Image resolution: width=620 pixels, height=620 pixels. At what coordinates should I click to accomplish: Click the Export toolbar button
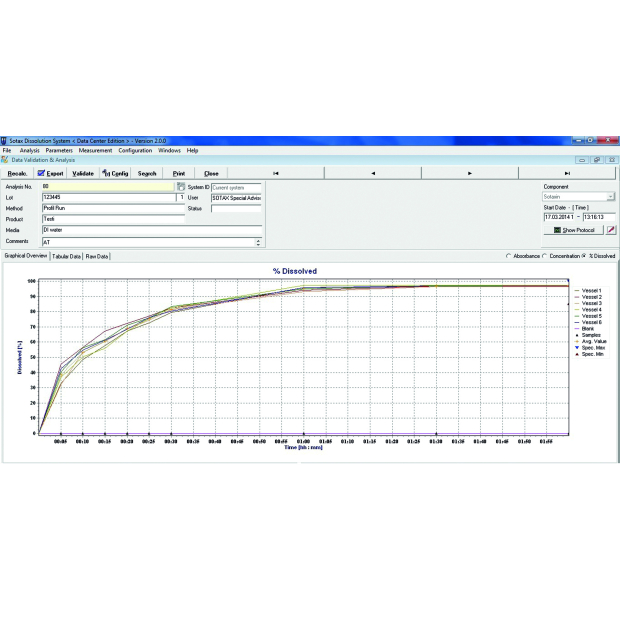tap(50, 173)
